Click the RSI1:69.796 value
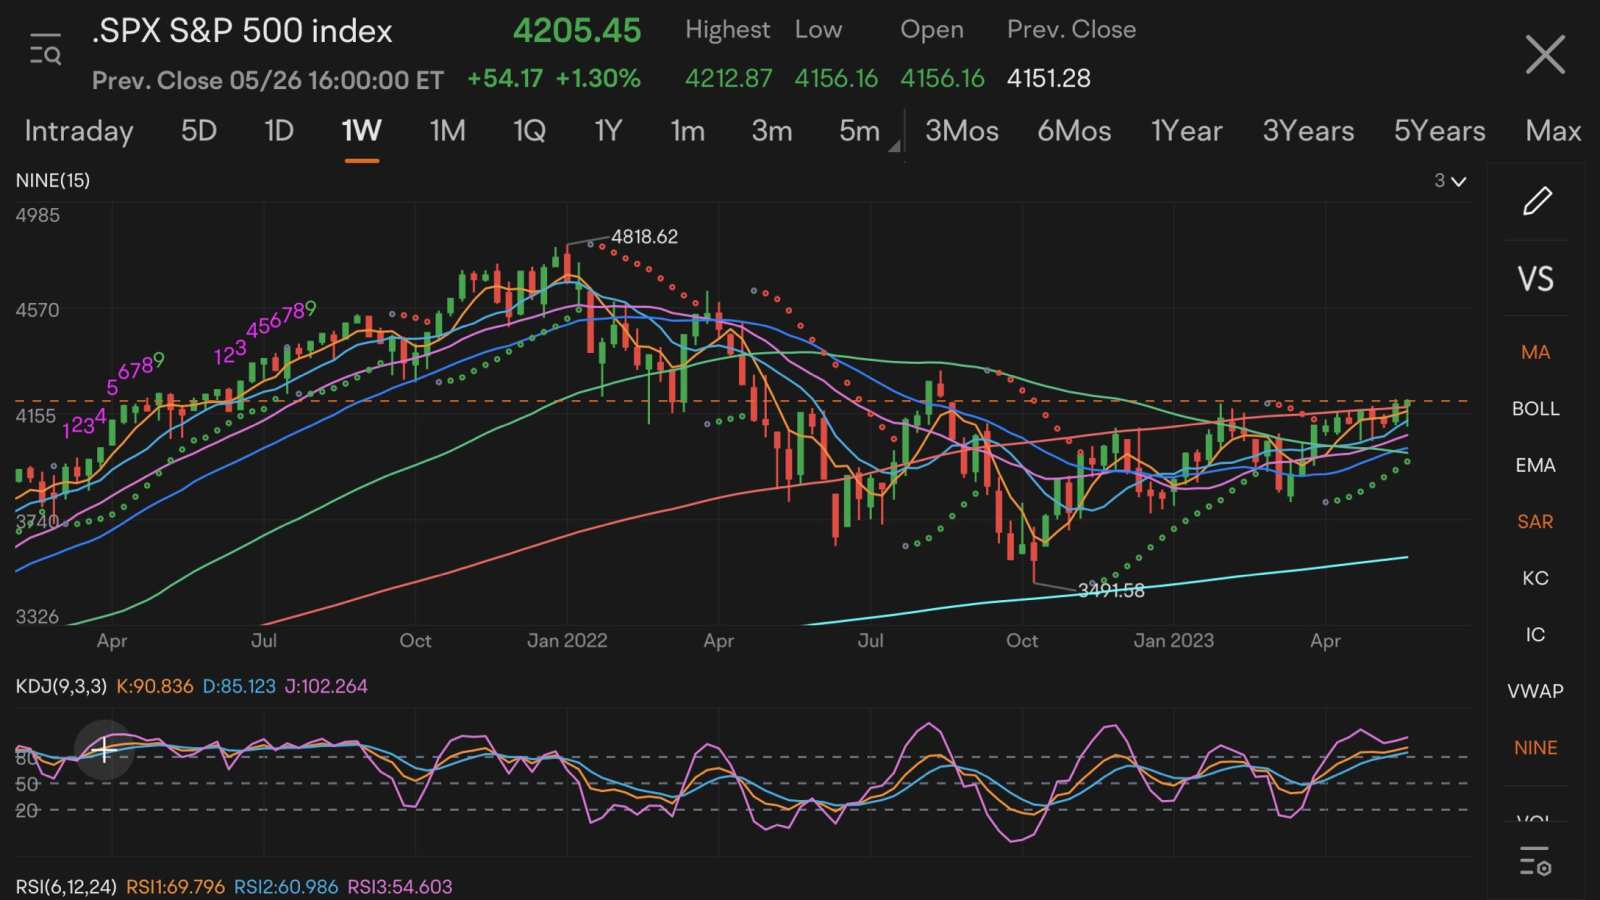Image resolution: width=1600 pixels, height=900 pixels. click(176, 887)
